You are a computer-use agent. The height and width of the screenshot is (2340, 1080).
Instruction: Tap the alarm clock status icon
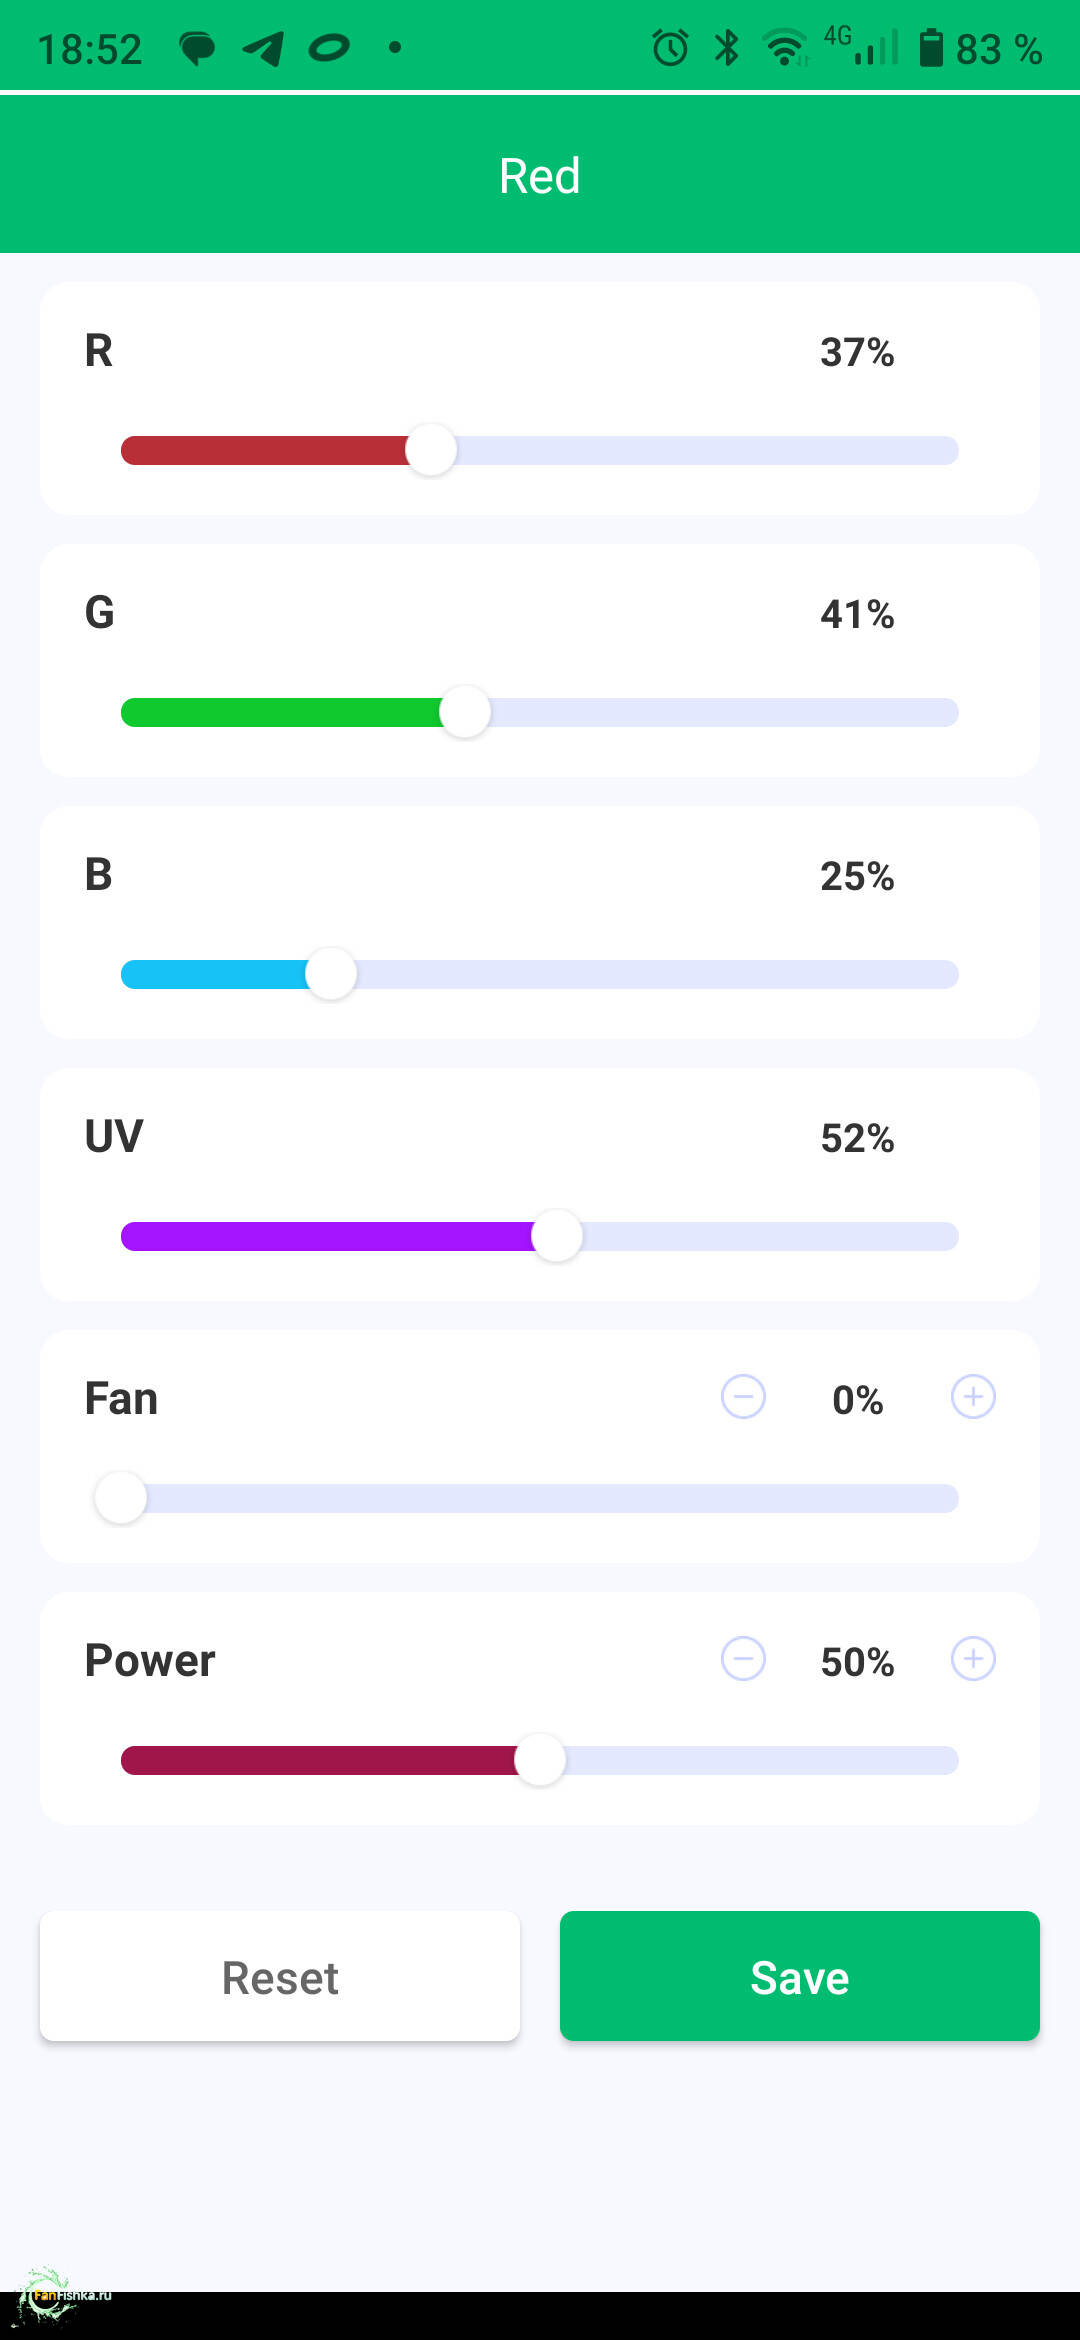[670, 48]
